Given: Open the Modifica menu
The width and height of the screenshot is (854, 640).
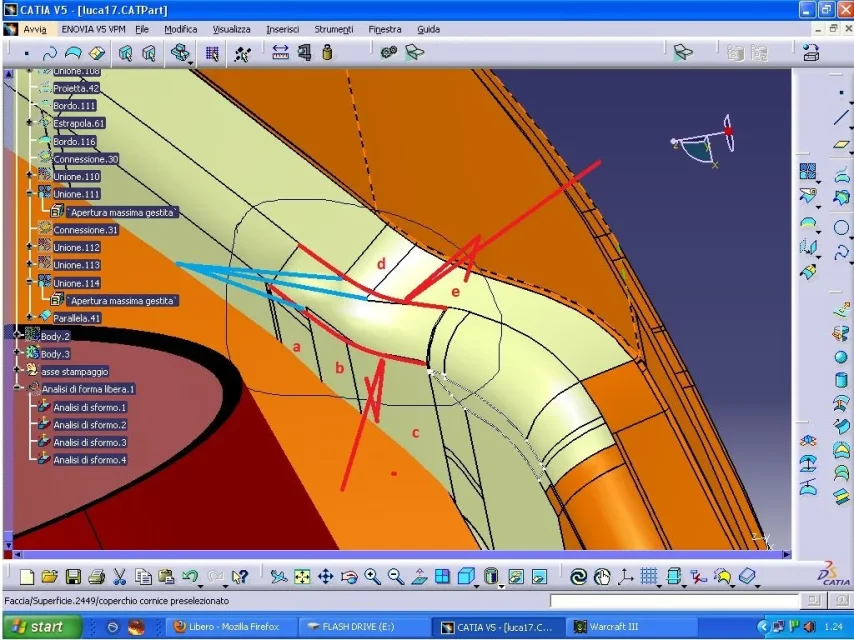Looking at the screenshot, I should (180, 29).
